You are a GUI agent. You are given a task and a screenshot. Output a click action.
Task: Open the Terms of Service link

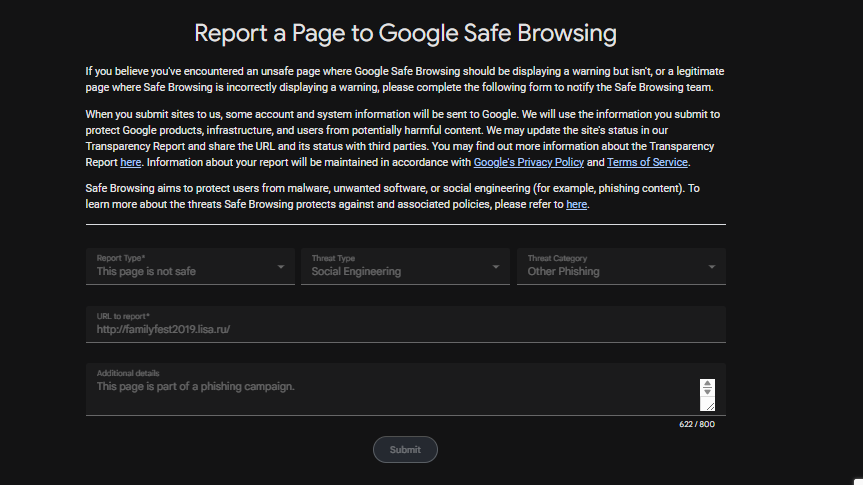(x=647, y=162)
